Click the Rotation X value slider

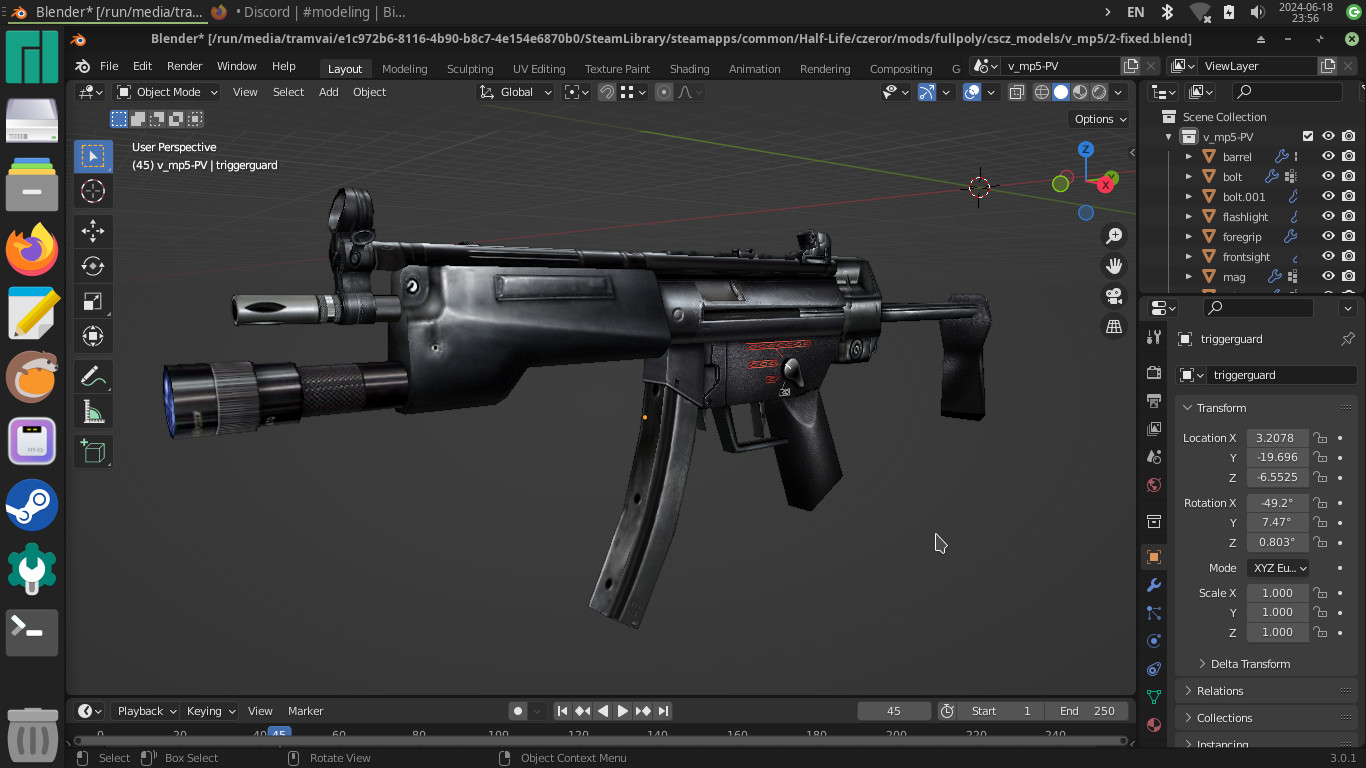tap(1277, 502)
